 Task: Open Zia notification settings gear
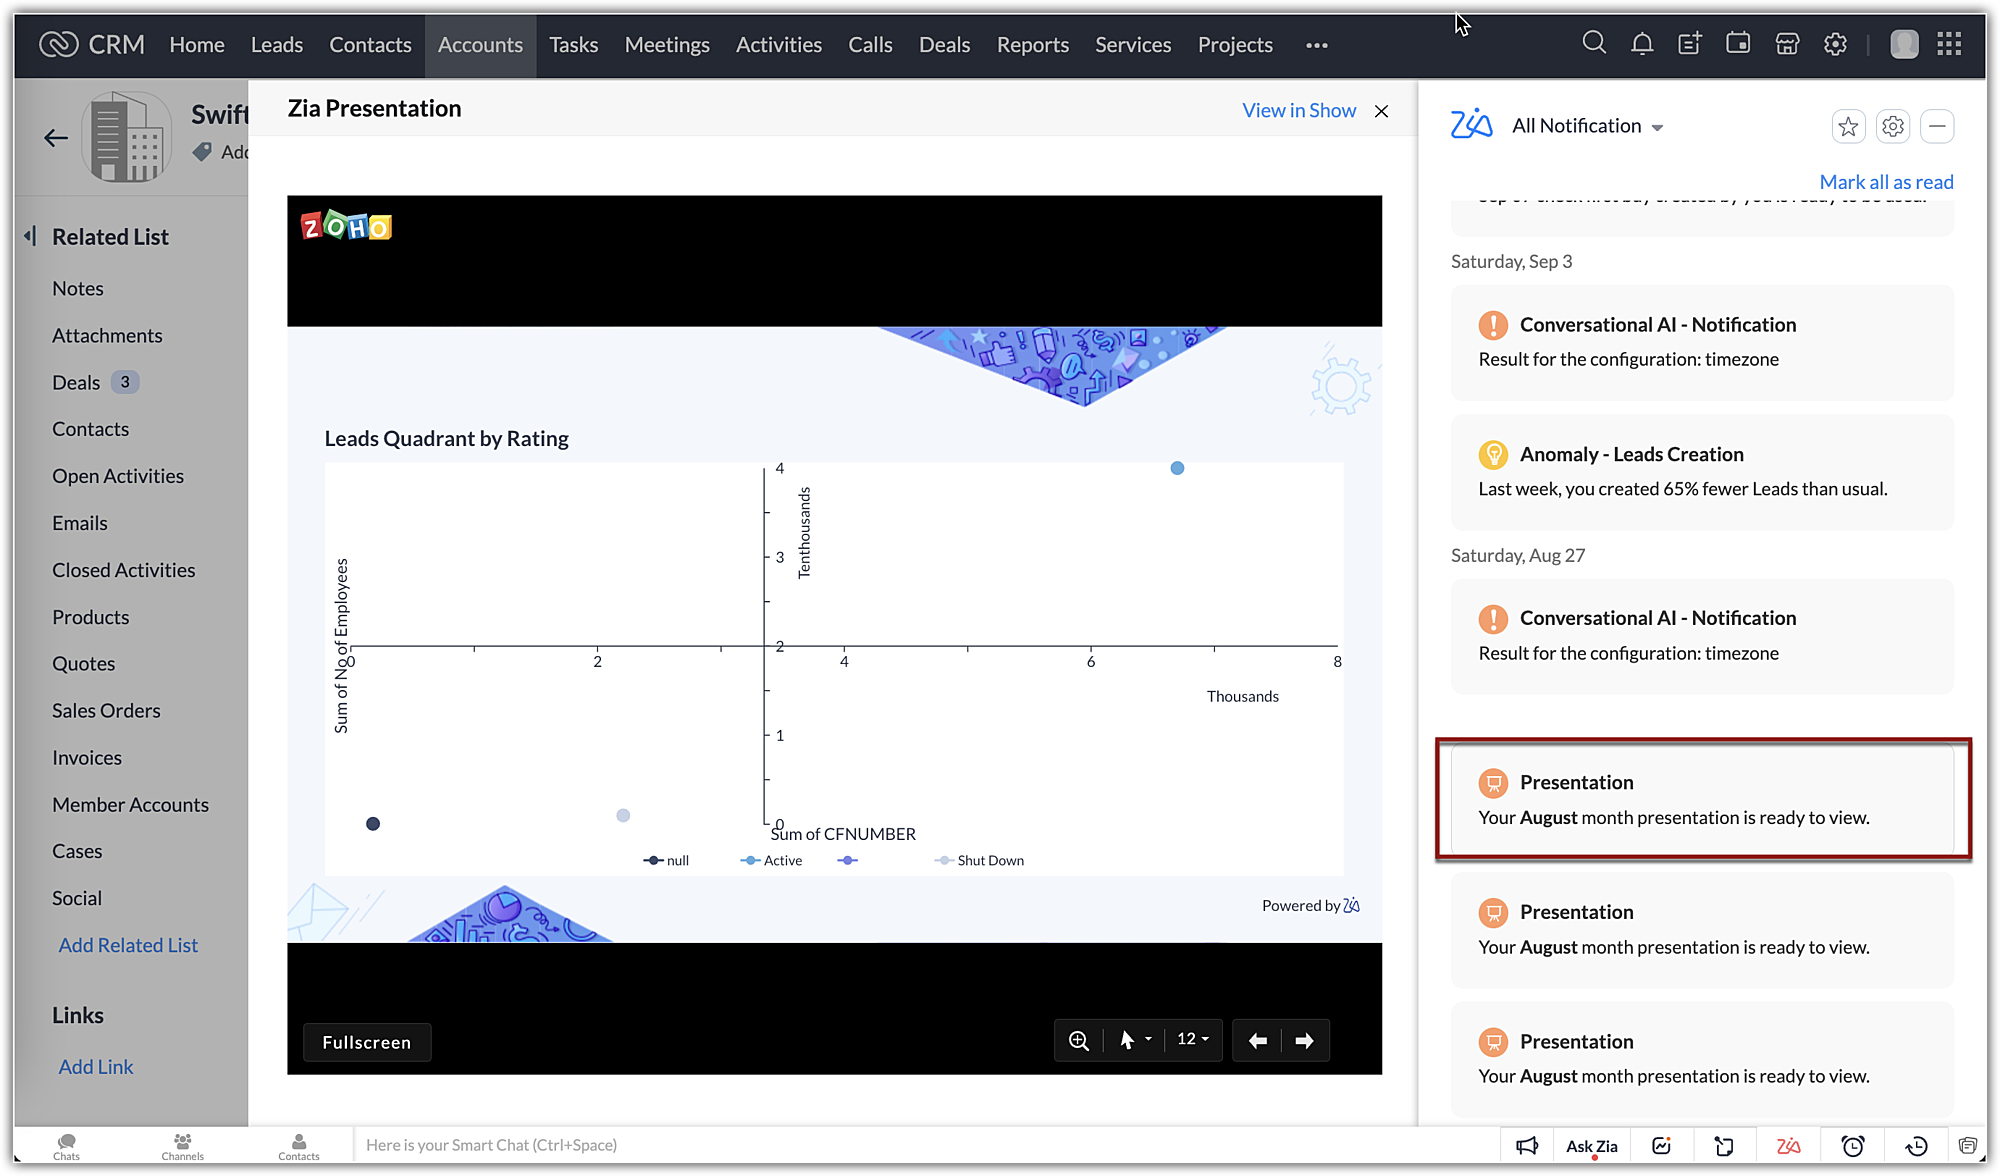coord(1892,127)
